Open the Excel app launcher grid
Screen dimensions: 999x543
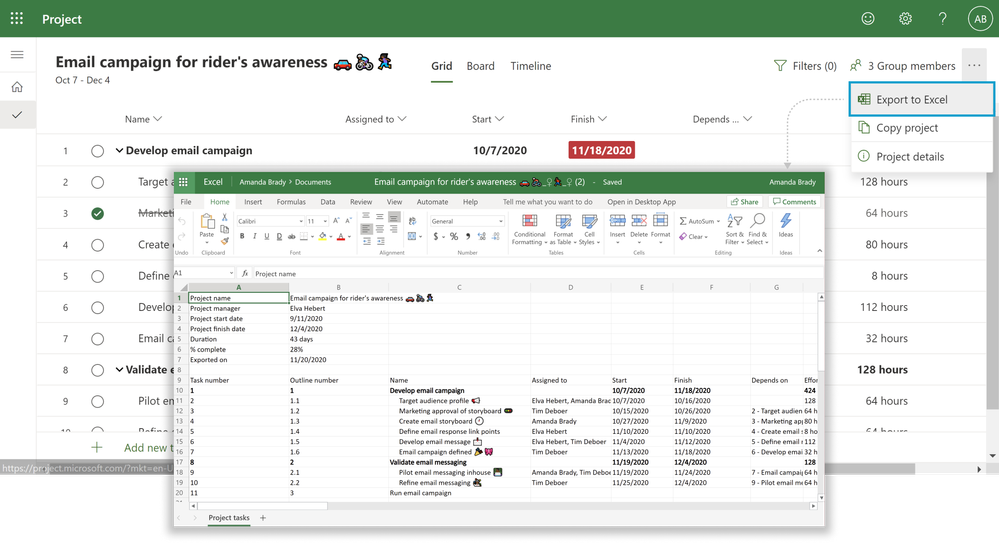(183, 182)
